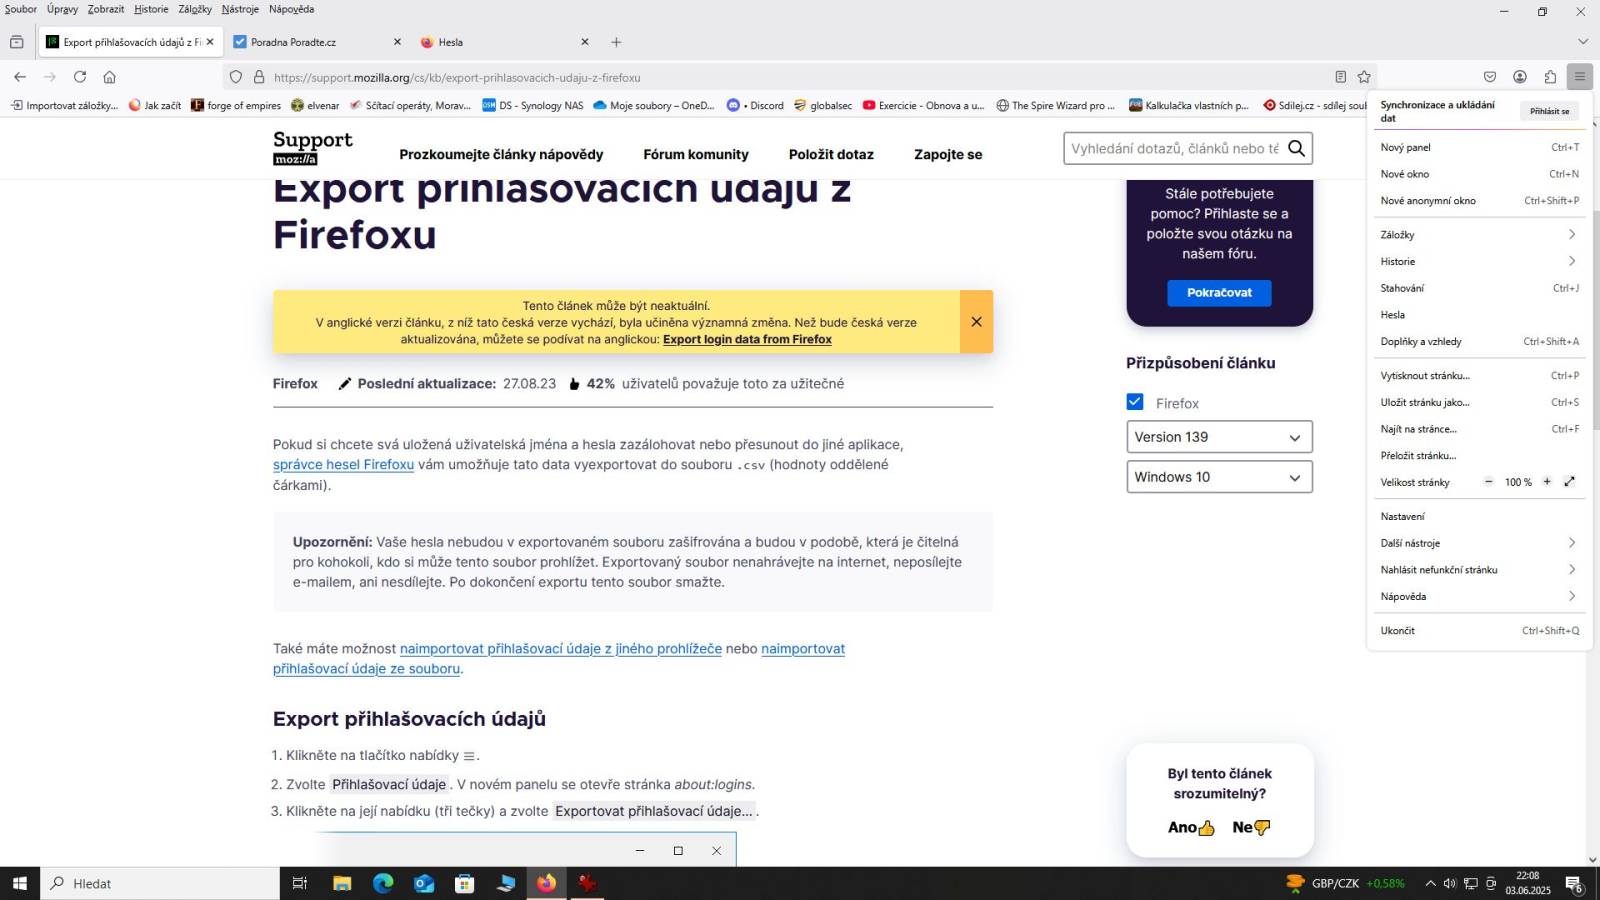Select Doplňky a vzhledy
This screenshot has width=1600, height=900.
(x=1479, y=342)
